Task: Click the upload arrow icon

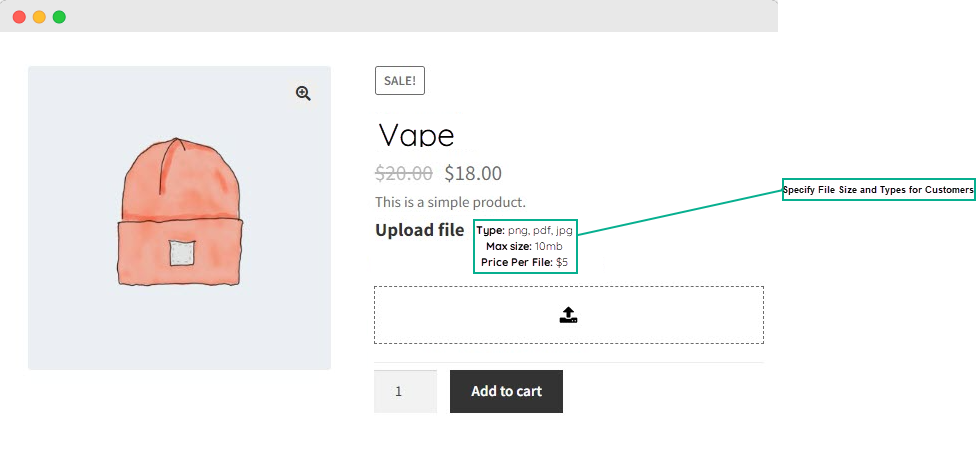Action: tap(568, 315)
